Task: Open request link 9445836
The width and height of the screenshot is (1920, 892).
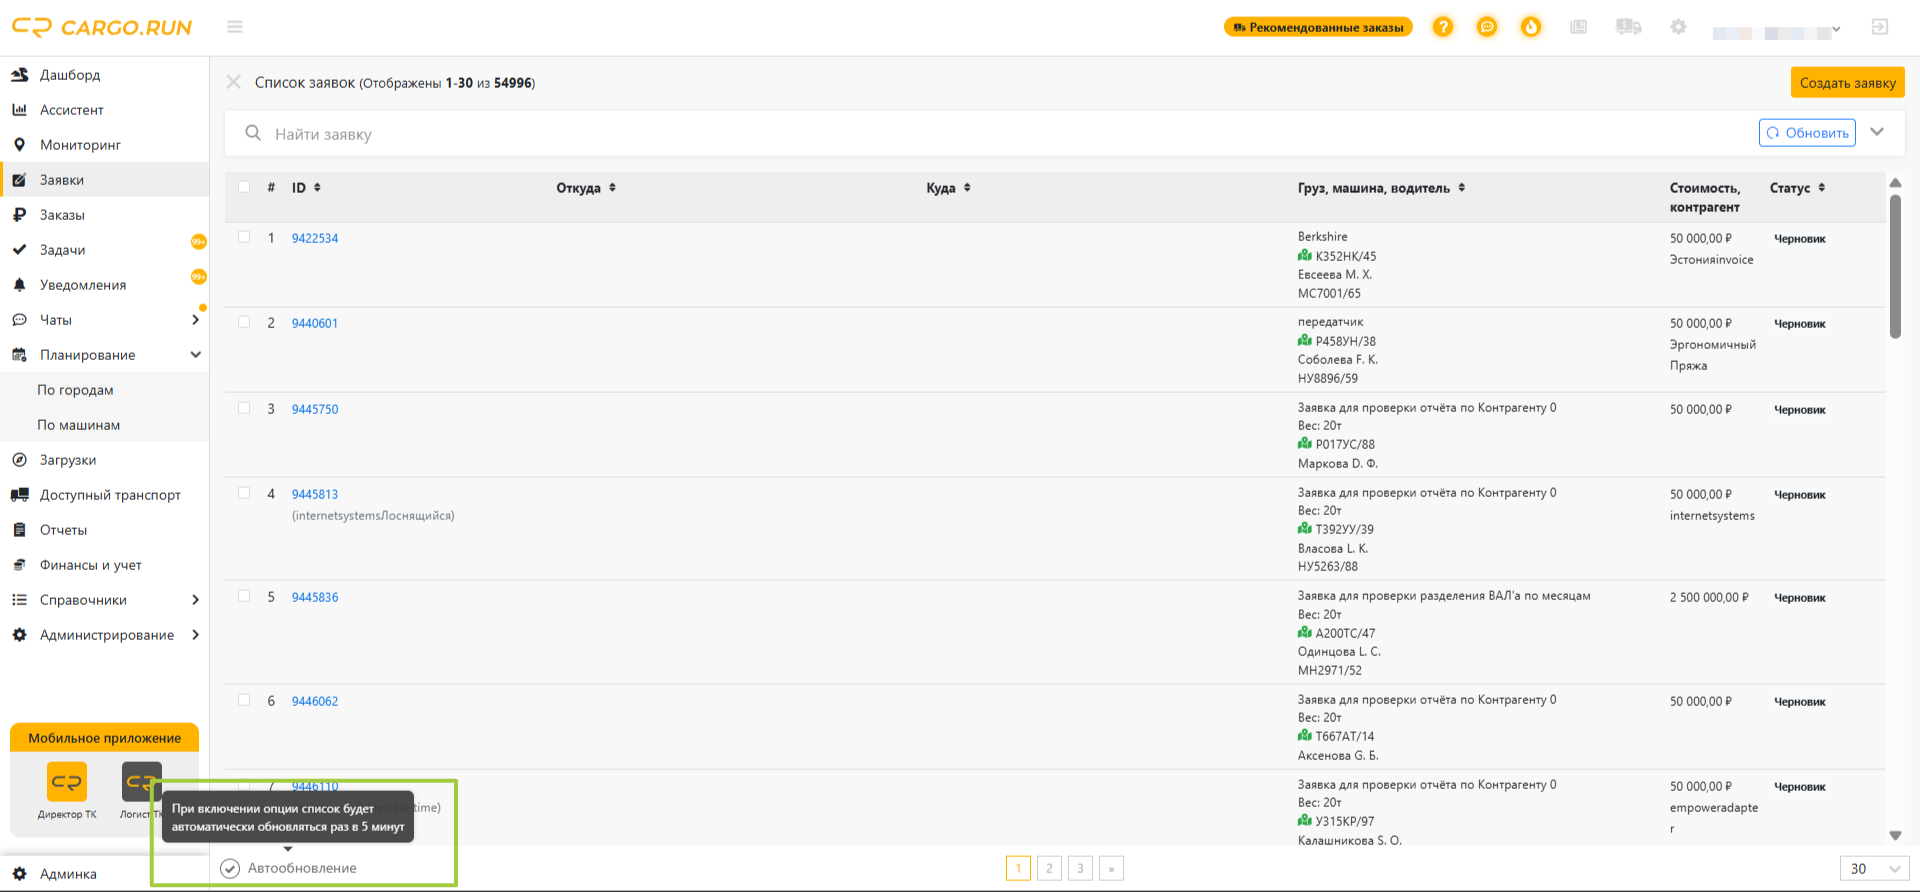Action: pos(315,597)
